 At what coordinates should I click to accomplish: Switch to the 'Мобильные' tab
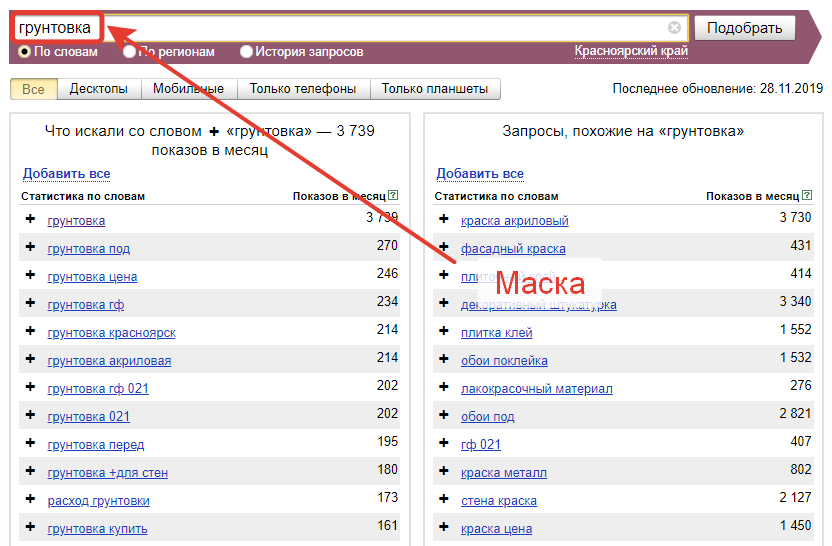point(188,89)
